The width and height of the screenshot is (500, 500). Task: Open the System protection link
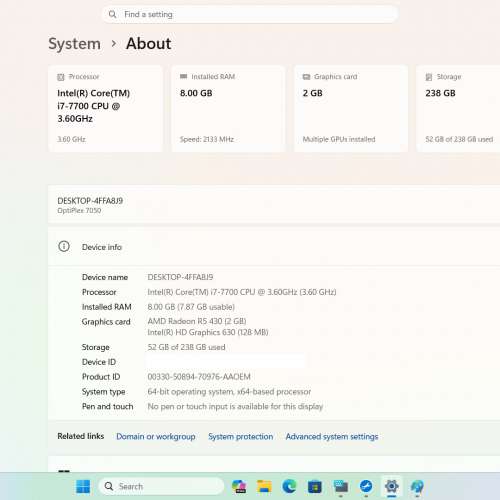point(241,437)
